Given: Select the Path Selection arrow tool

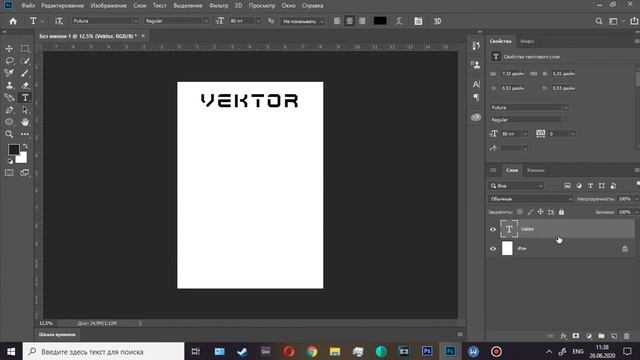Looking at the screenshot, I should (x=25, y=110).
